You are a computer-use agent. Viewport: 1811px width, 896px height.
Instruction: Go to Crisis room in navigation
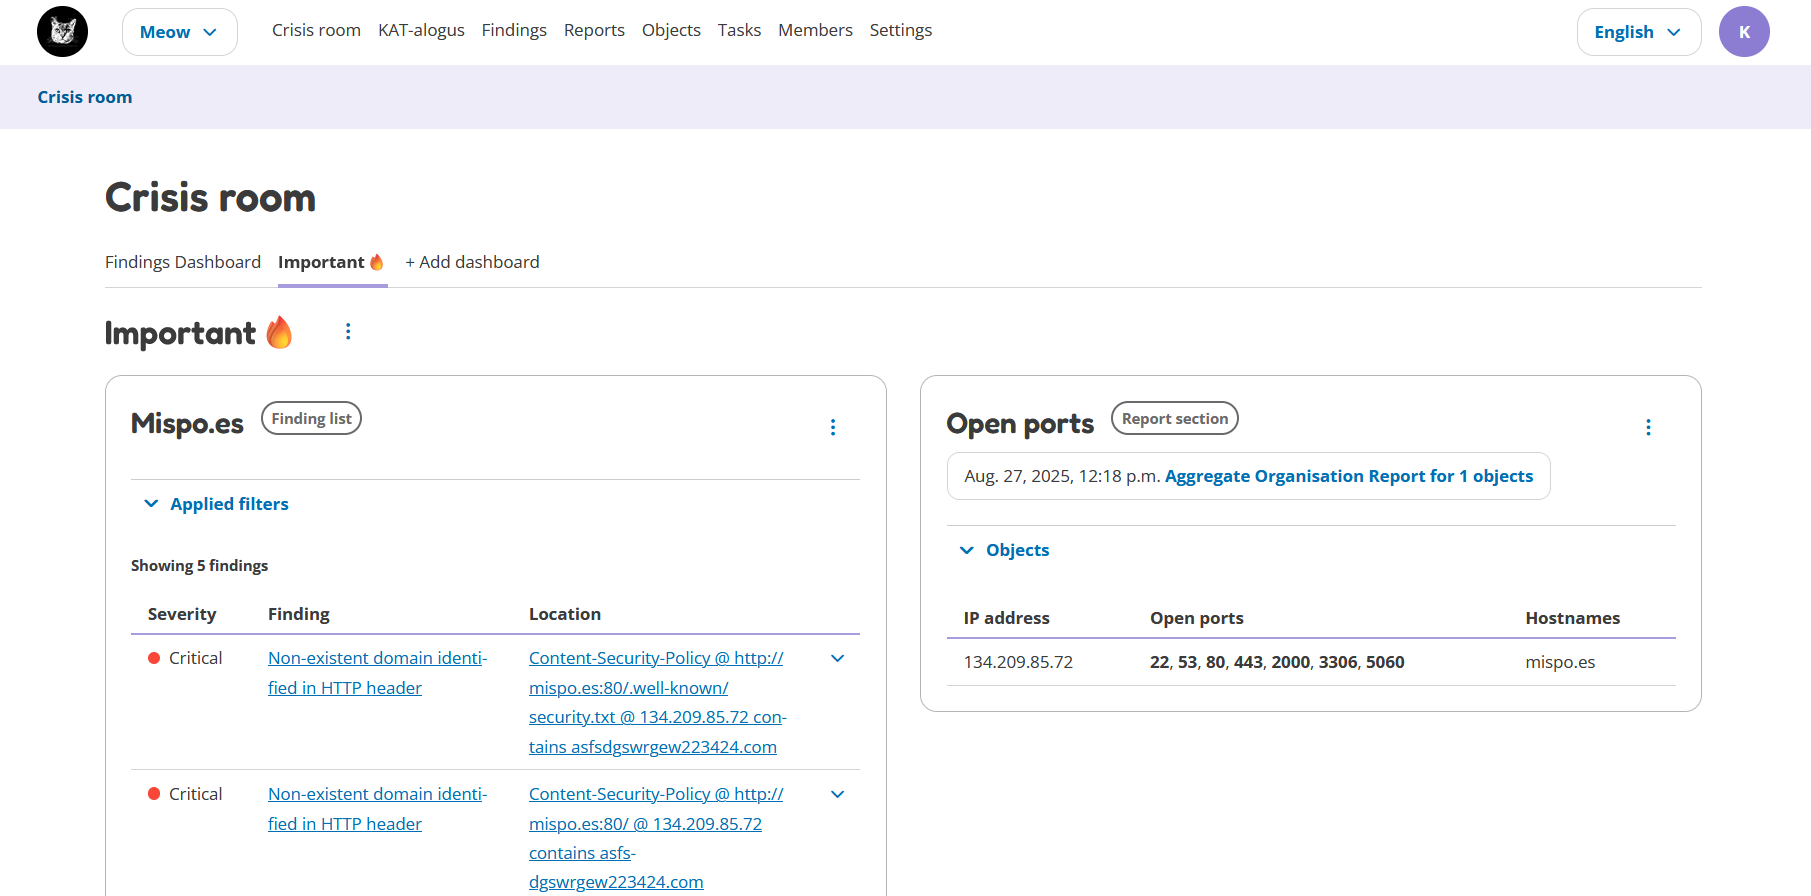pyautogui.click(x=316, y=30)
